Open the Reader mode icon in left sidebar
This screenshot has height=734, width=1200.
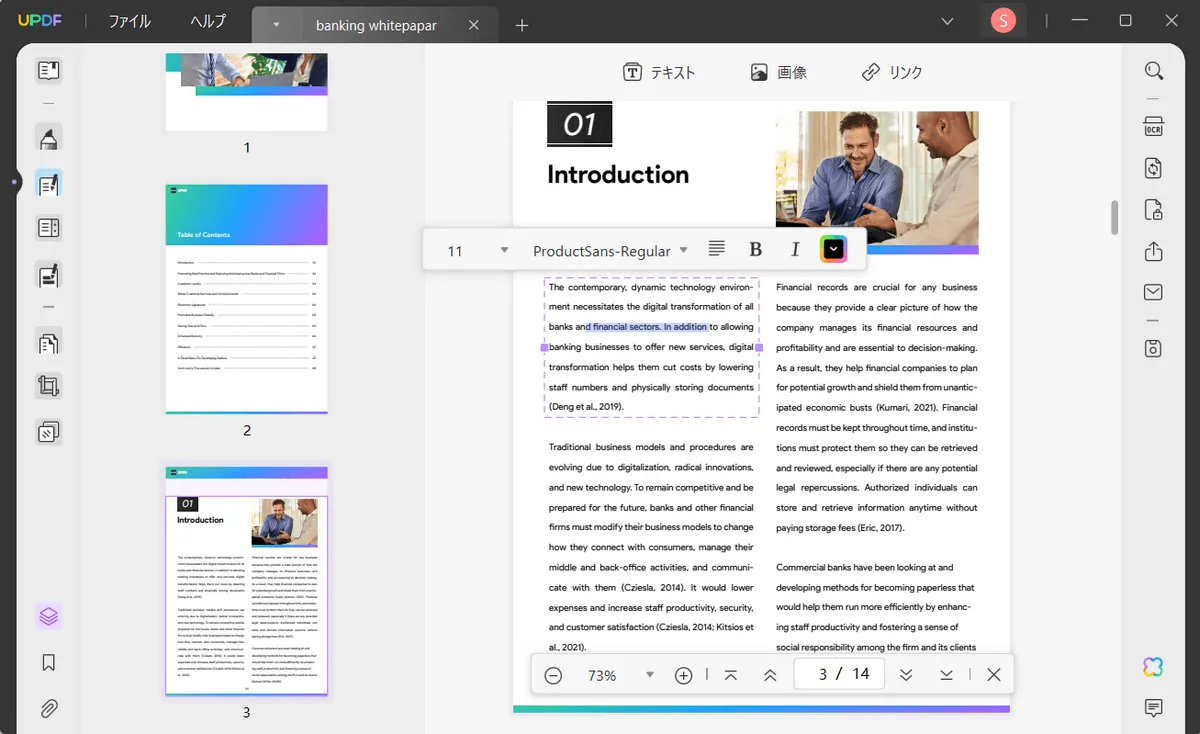[48, 71]
